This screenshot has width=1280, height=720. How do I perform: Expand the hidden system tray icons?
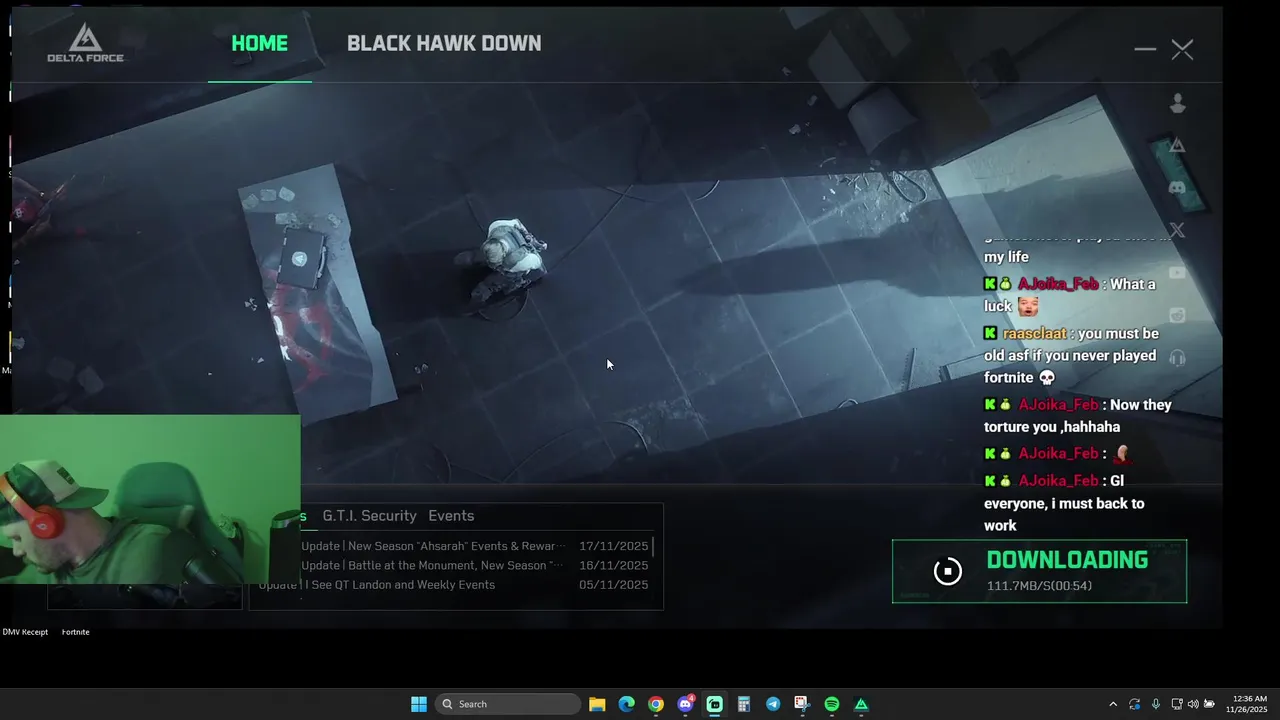[x=1113, y=704]
